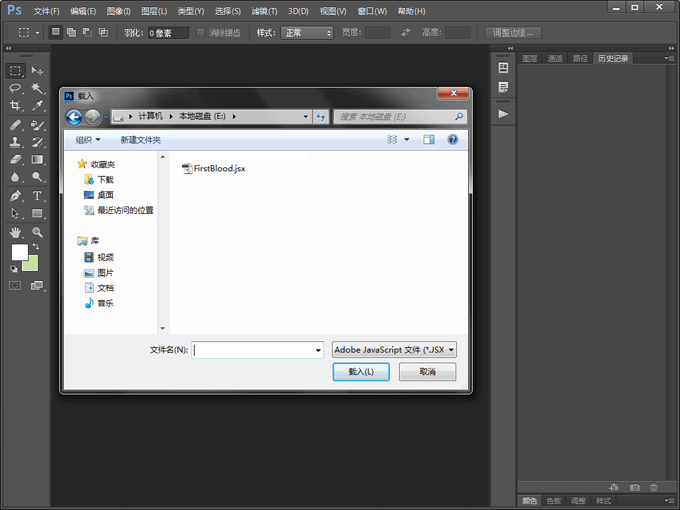Reset default foreground and background colors
The width and height of the screenshot is (680, 510).
(x=14, y=269)
